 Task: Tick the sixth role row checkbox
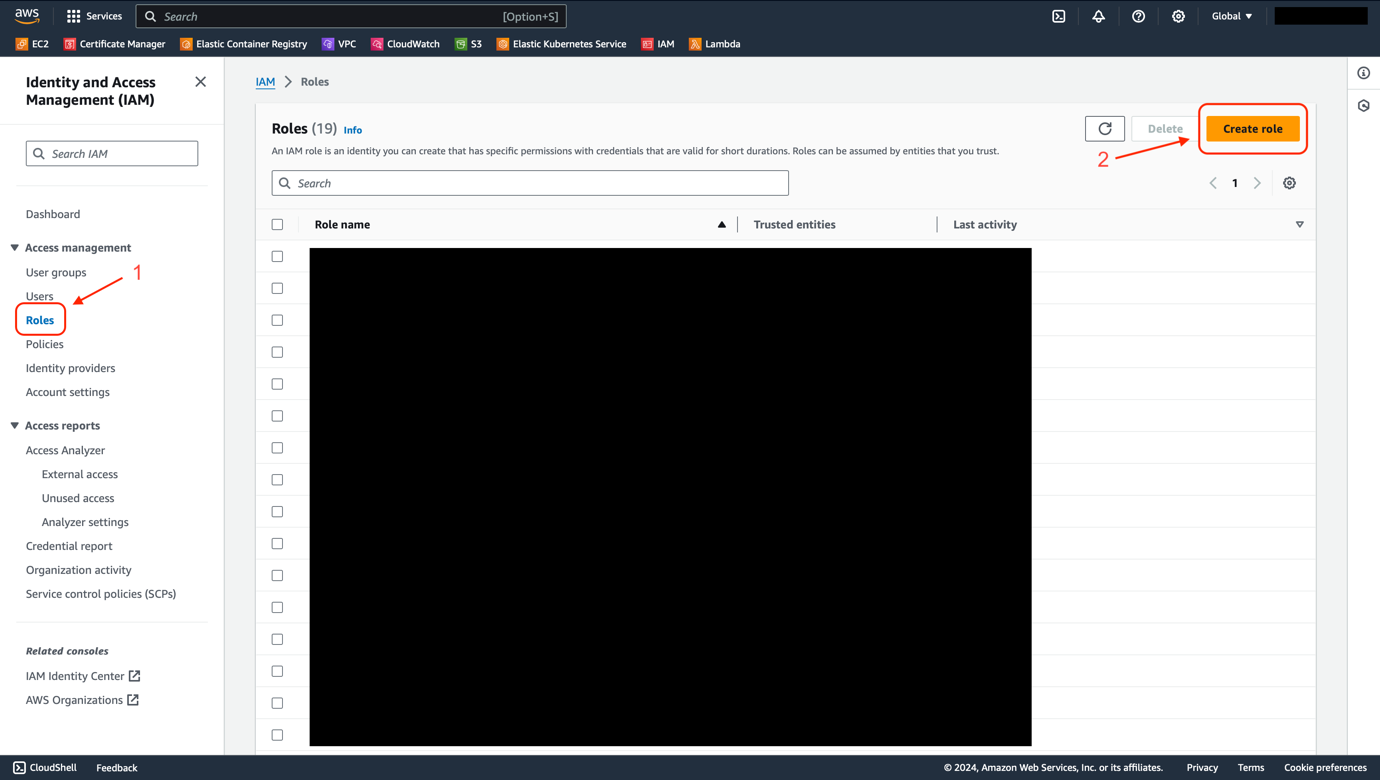pyautogui.click(x=278, y=417)
